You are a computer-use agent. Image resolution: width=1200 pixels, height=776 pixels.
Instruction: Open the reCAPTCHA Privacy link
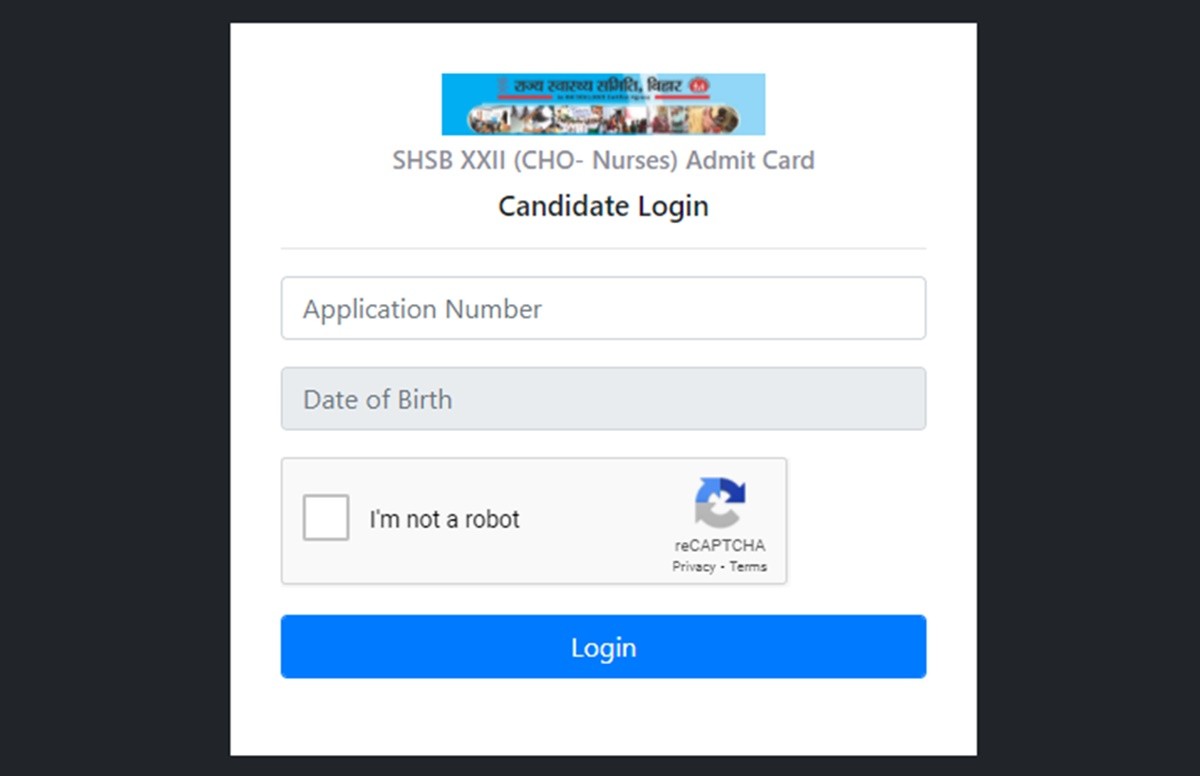pos(693,567)
